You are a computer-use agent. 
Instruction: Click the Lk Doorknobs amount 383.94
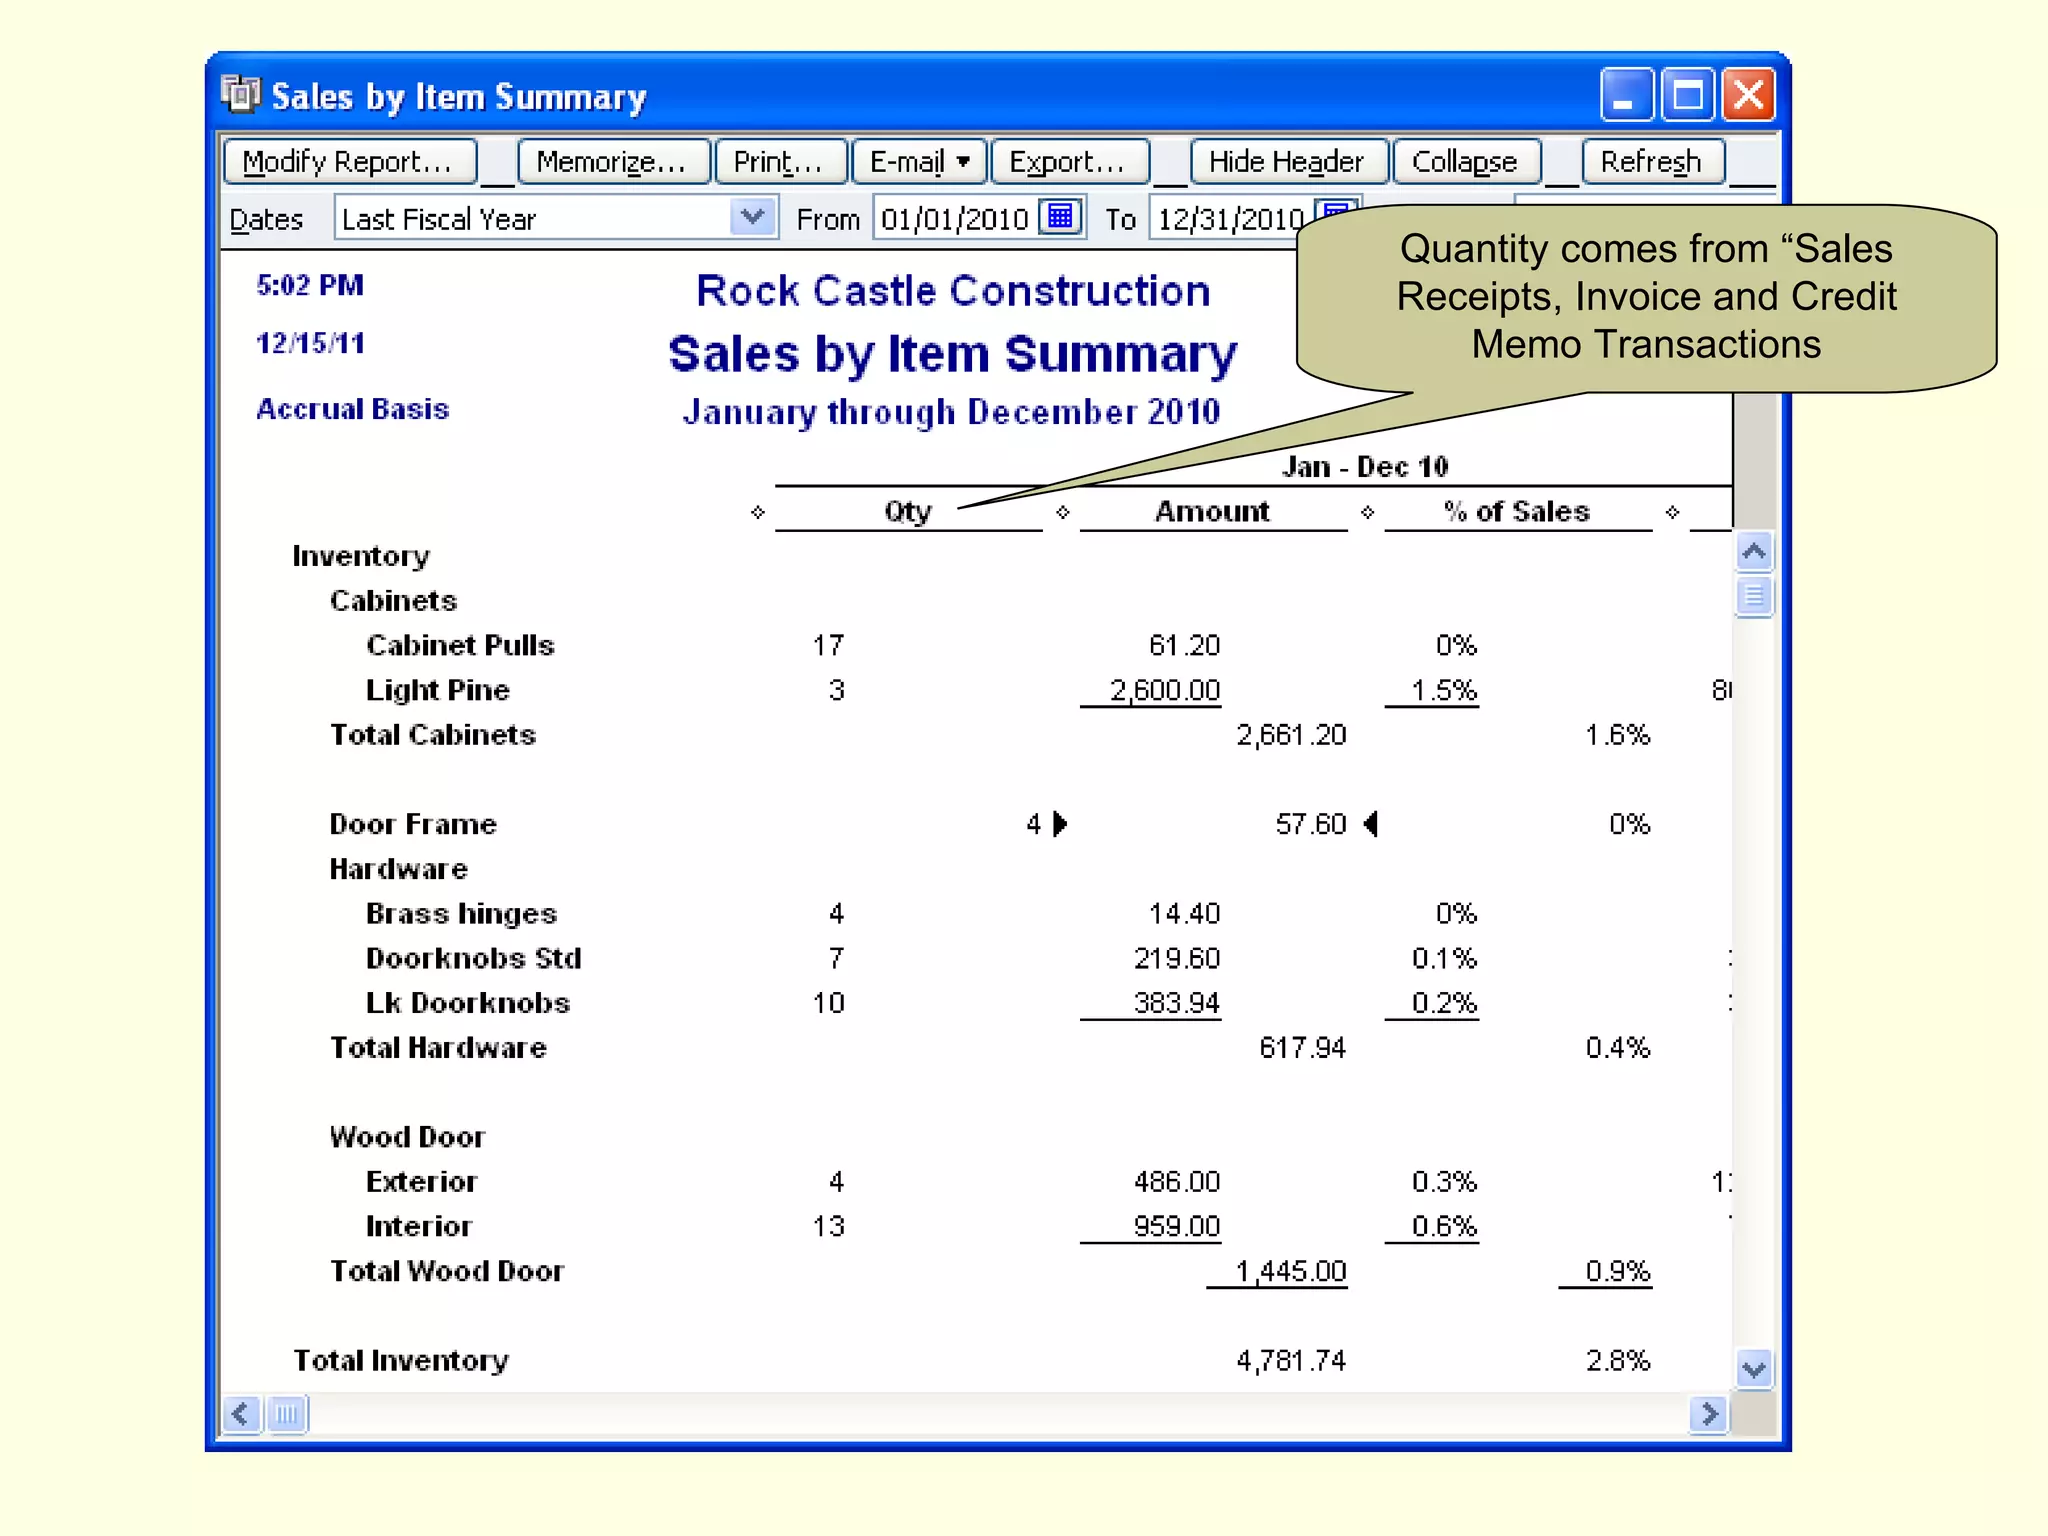(1177, 1003)
